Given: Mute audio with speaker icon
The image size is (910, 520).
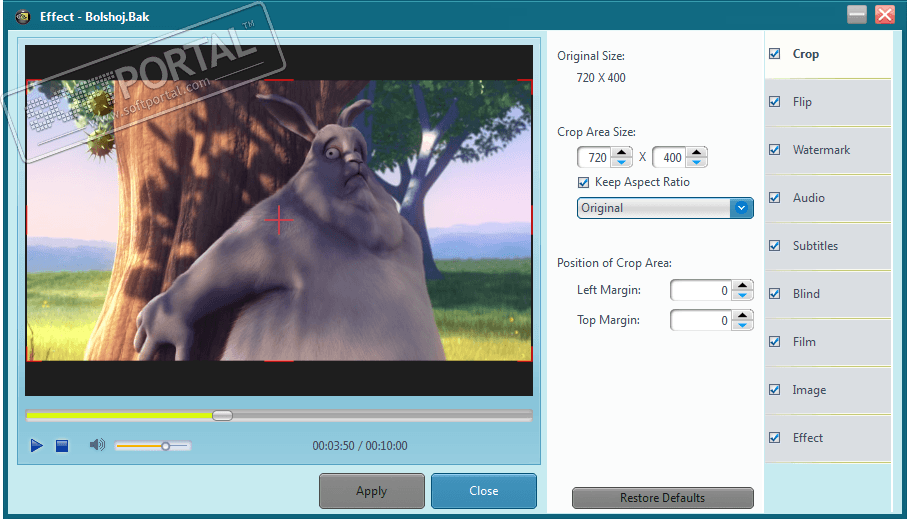Looking at the screenshot, I should tap(97, 445).
